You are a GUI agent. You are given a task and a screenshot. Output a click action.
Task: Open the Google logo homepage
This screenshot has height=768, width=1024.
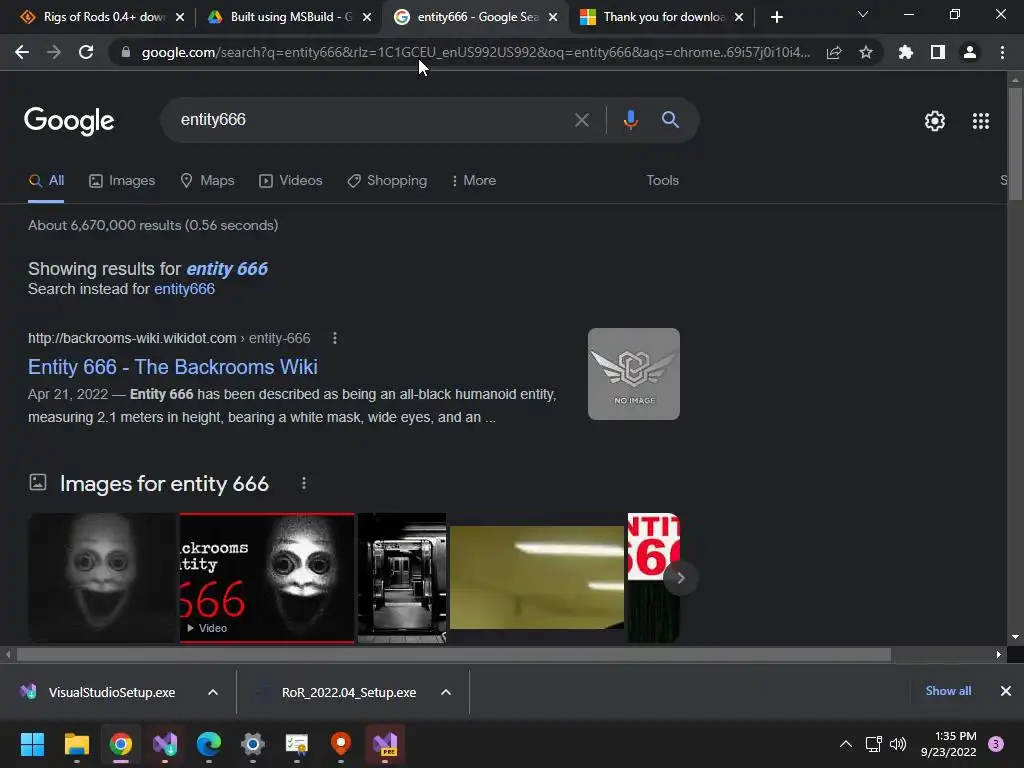(x=69, y=121)
